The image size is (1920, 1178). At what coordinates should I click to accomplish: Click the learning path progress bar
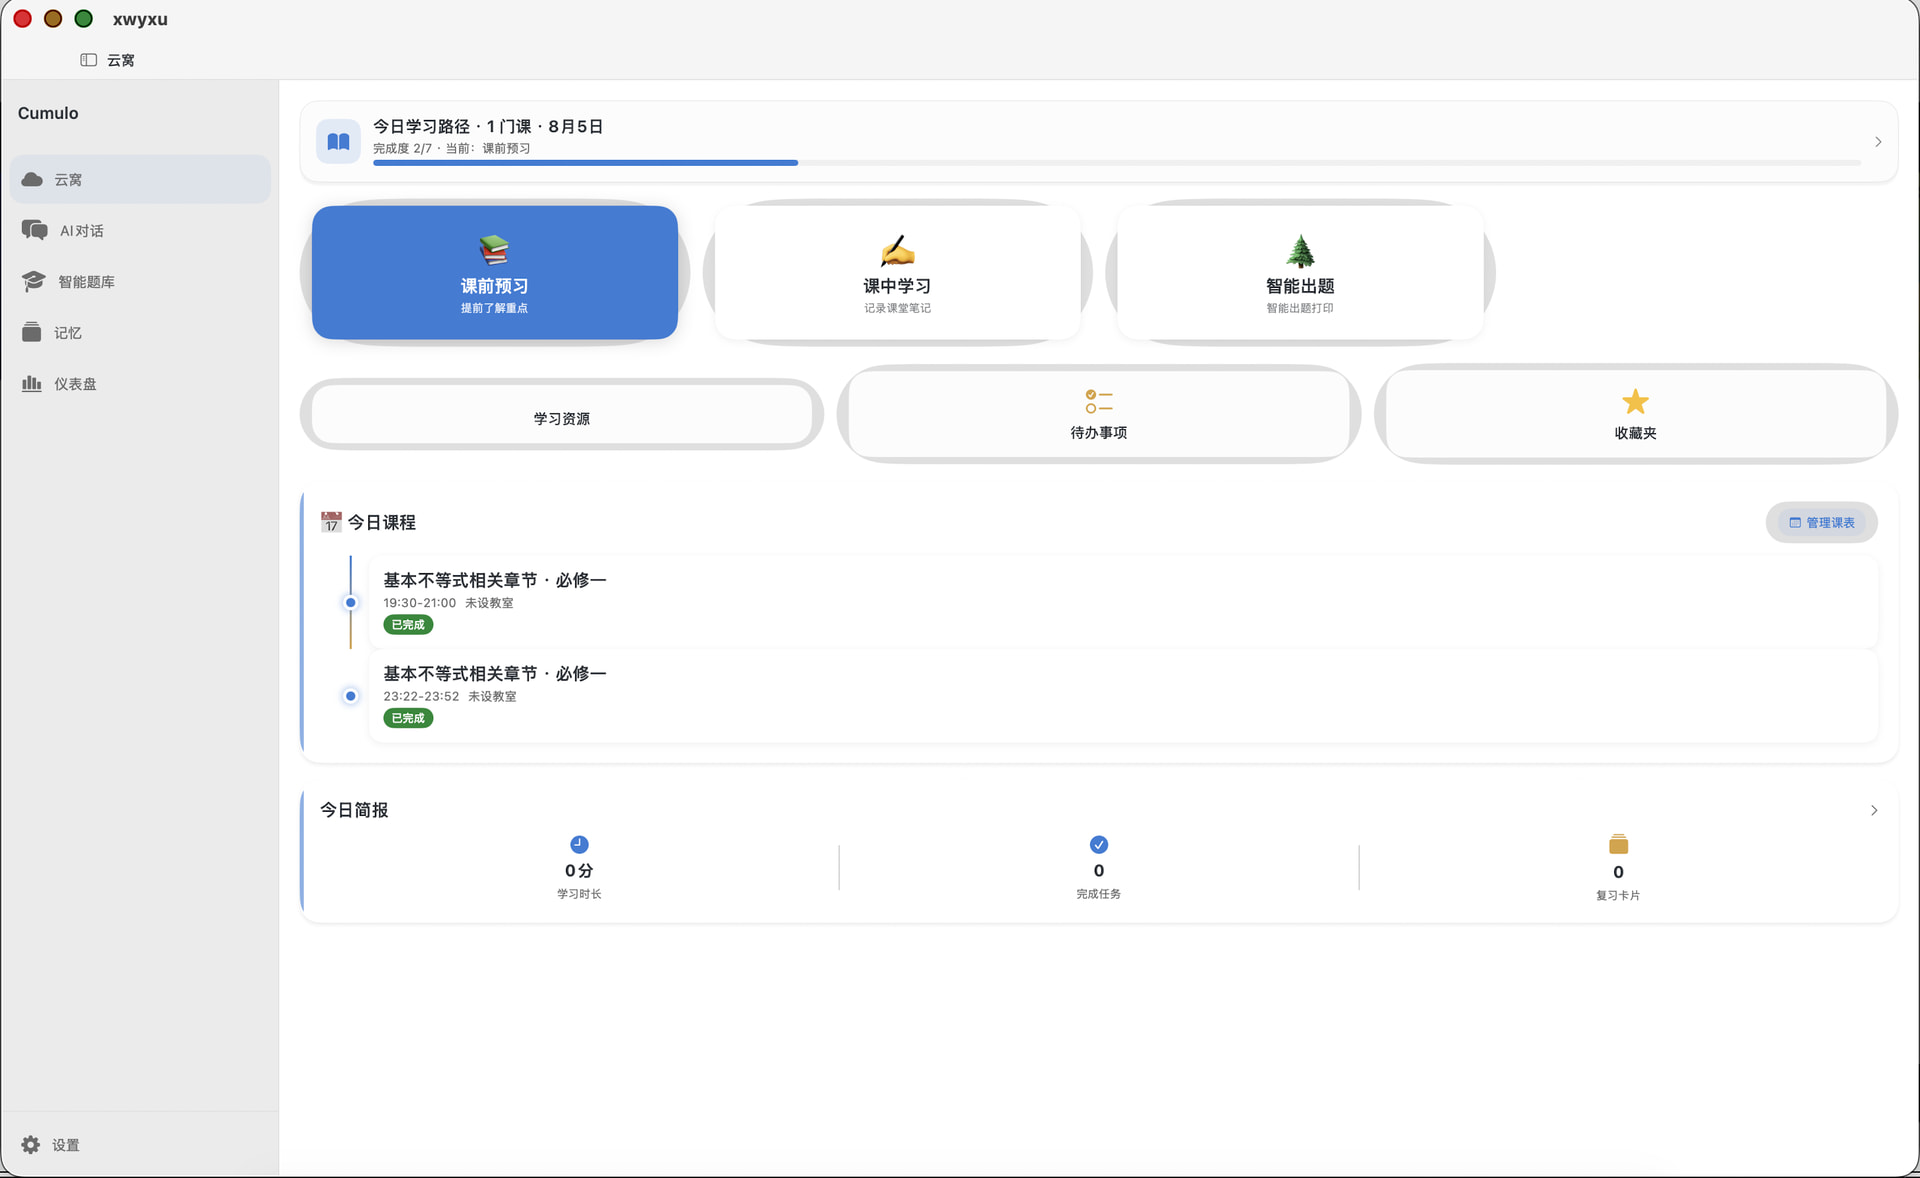[1116, 162]
